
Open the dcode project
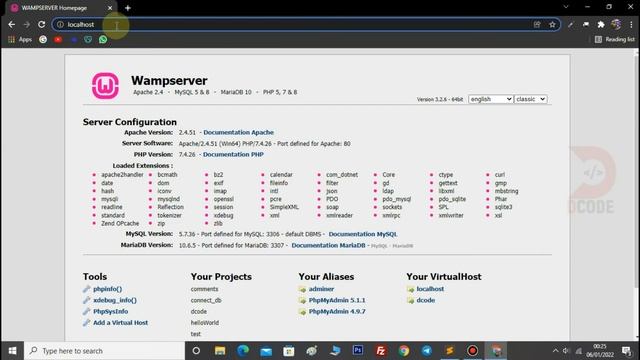(x=198, y=311)
